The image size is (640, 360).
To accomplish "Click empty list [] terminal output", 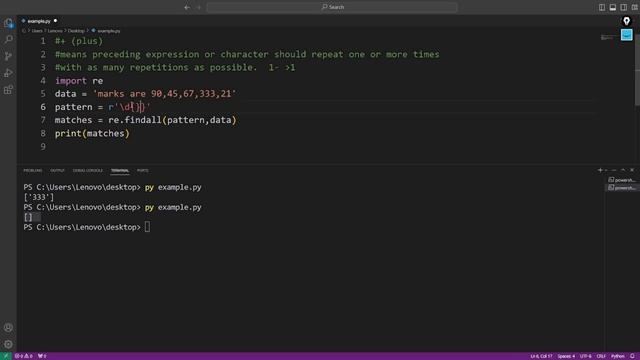I will point(28,217).
